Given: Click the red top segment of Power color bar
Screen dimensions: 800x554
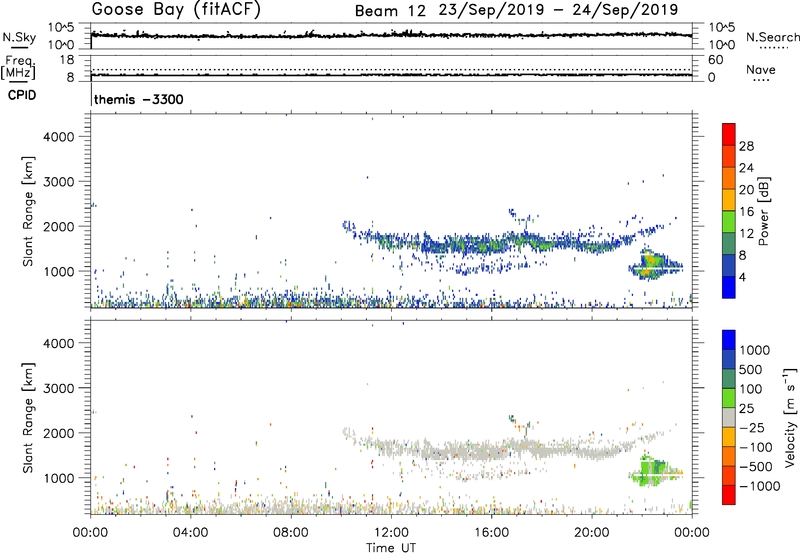Looking at the screenshot, I should click(729, 132).
